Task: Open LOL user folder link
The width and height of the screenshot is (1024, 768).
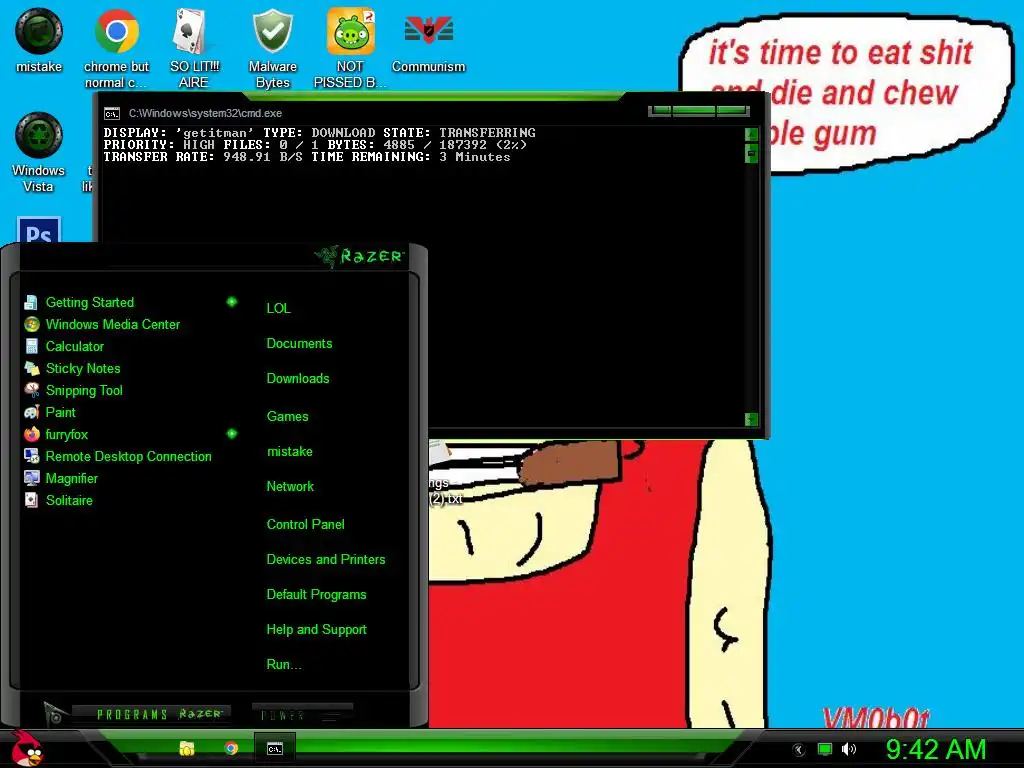Action: [x=278, y=308]
